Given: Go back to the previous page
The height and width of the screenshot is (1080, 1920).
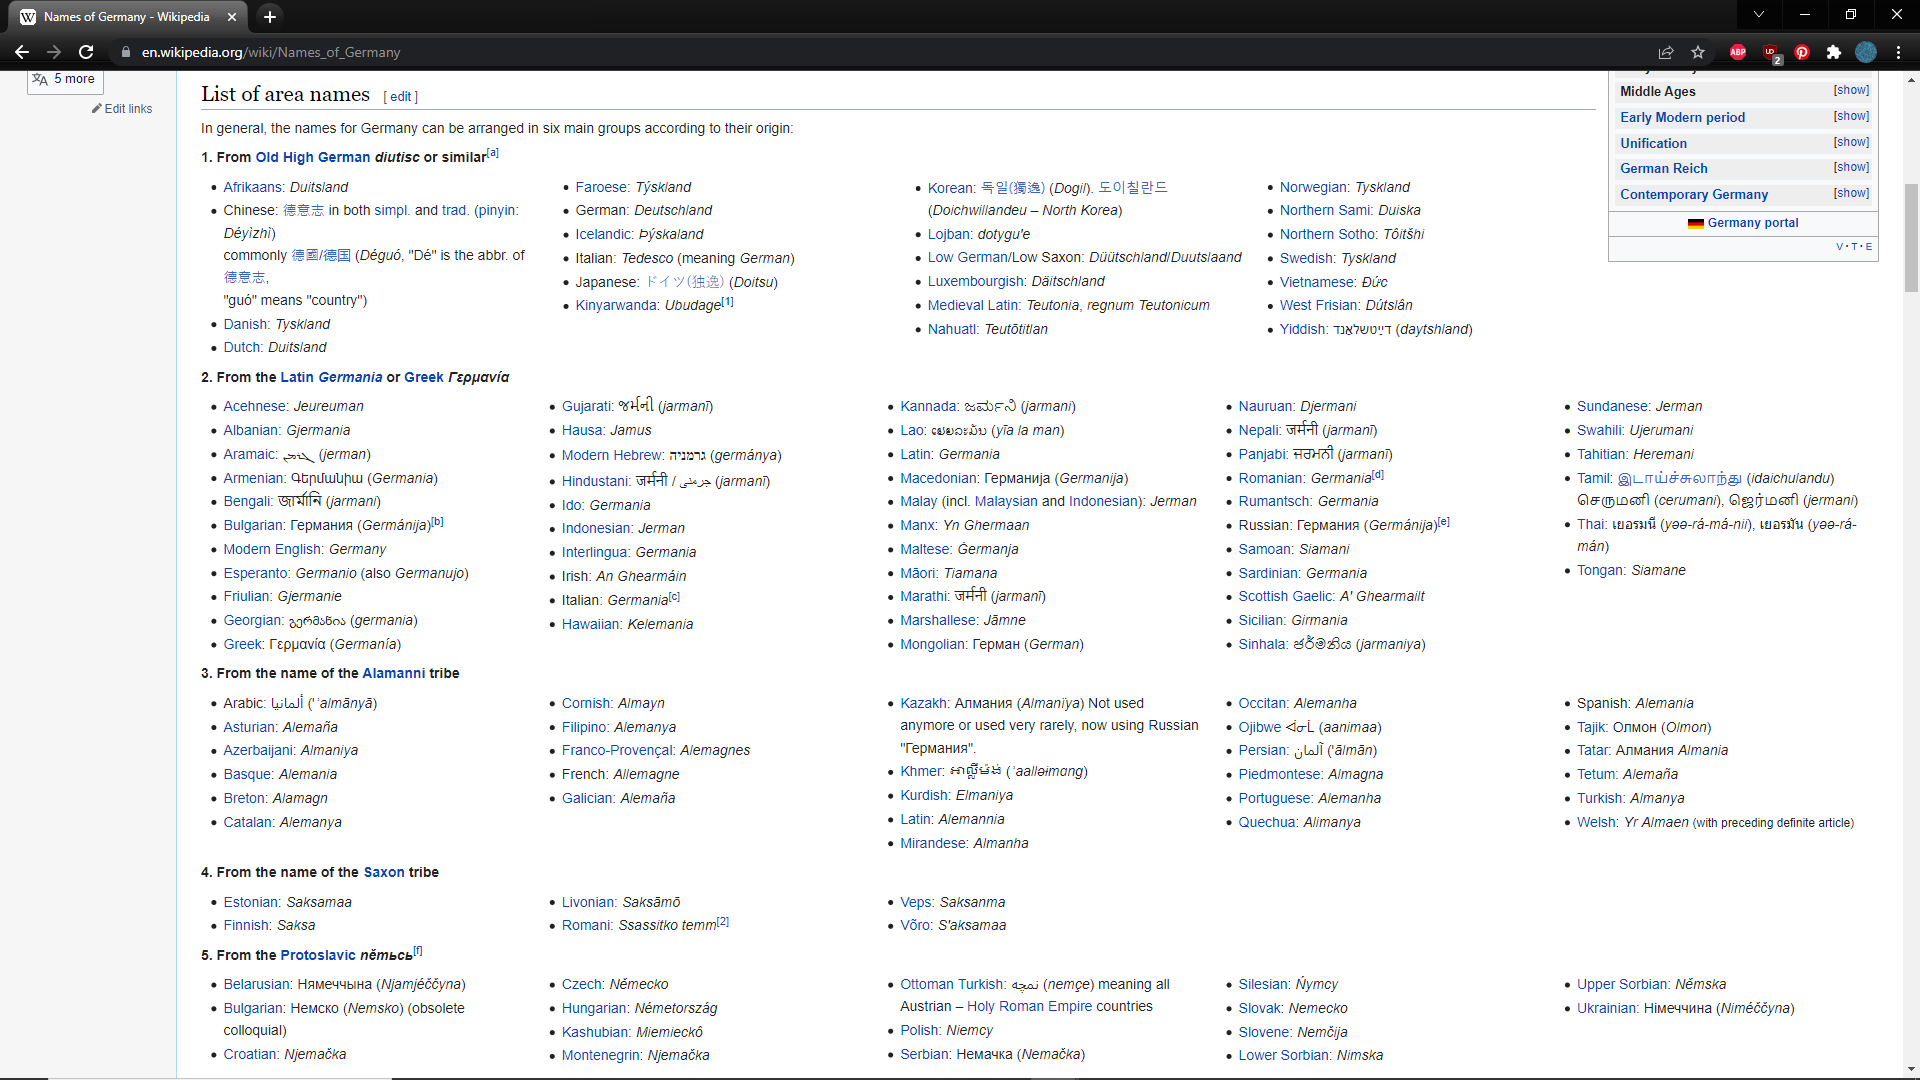Looking at the screenshot, I should coord(21,52).
